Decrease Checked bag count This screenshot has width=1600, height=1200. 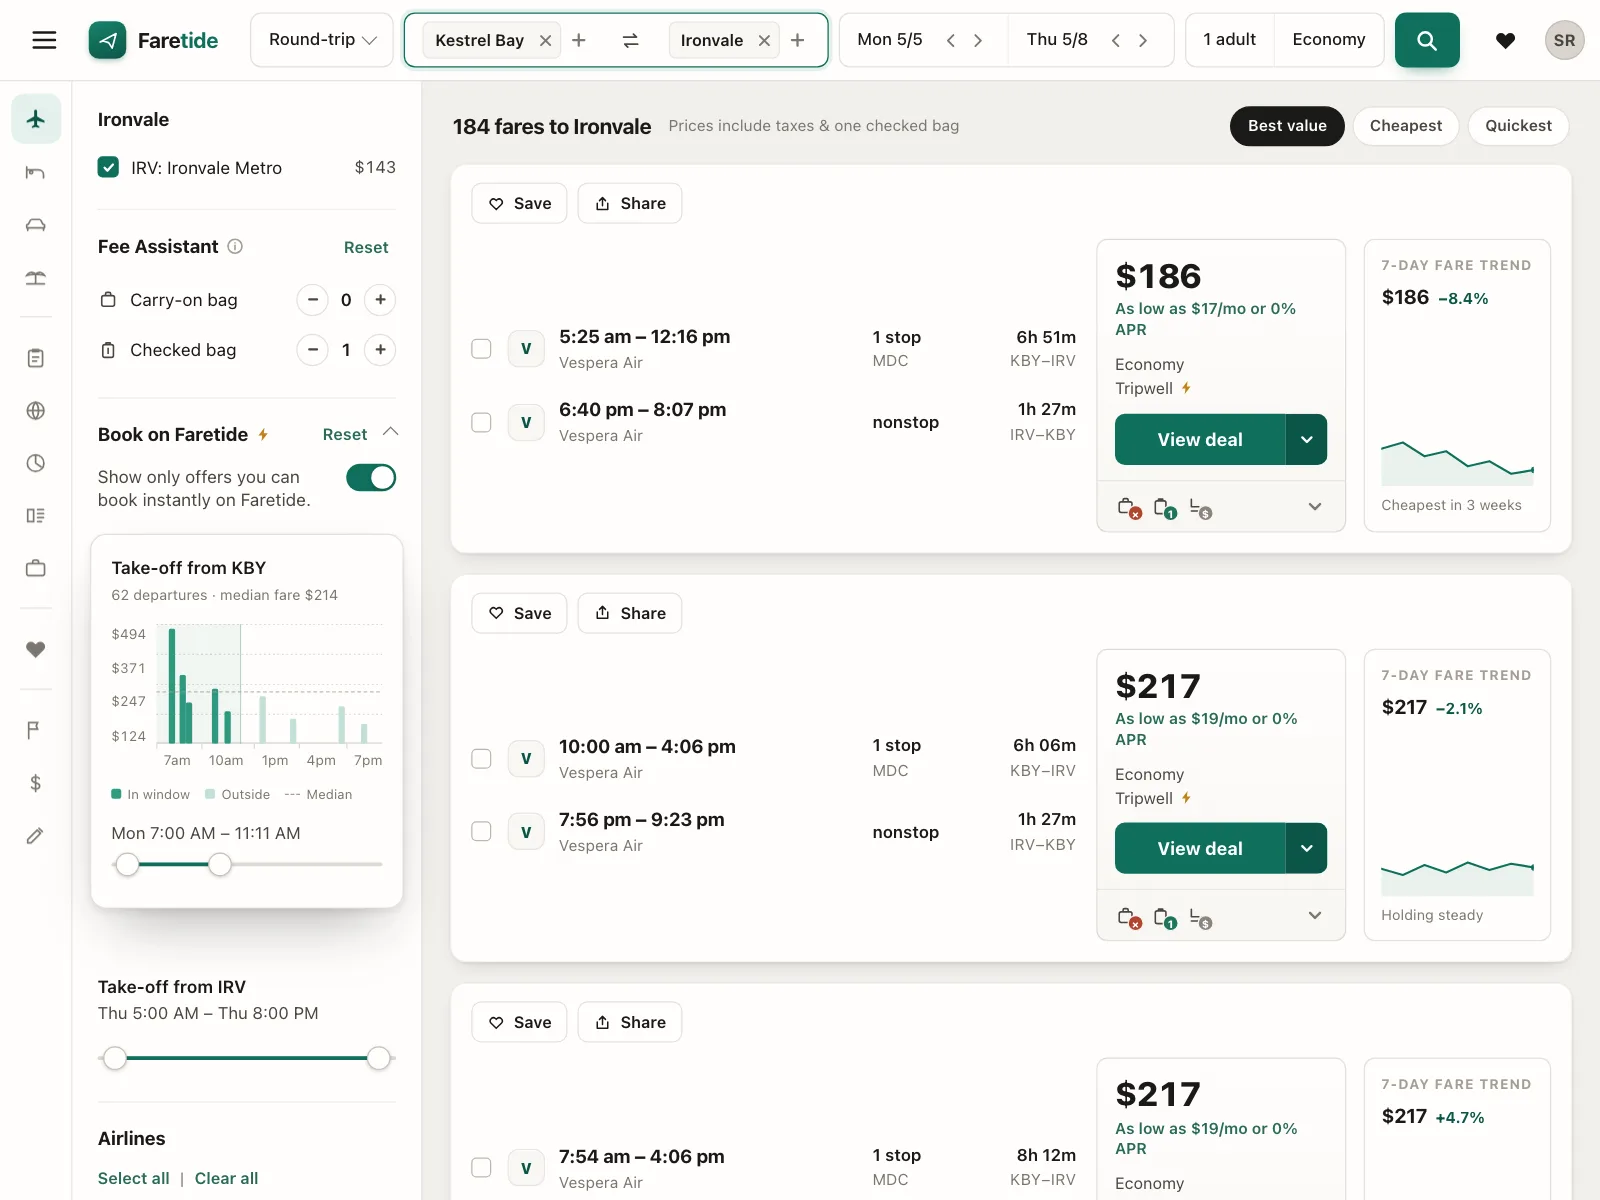coord(313,350)
